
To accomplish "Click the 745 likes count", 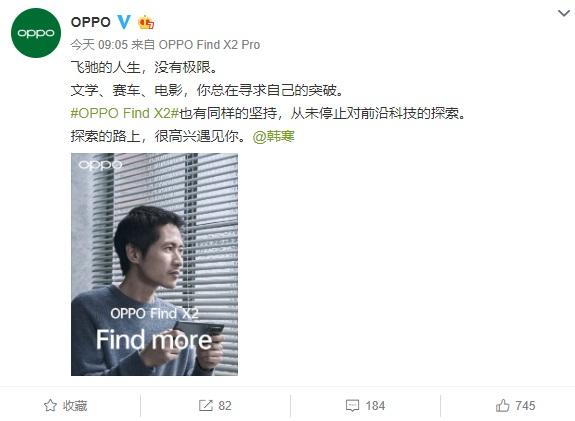I will click(x=525, y=406).
